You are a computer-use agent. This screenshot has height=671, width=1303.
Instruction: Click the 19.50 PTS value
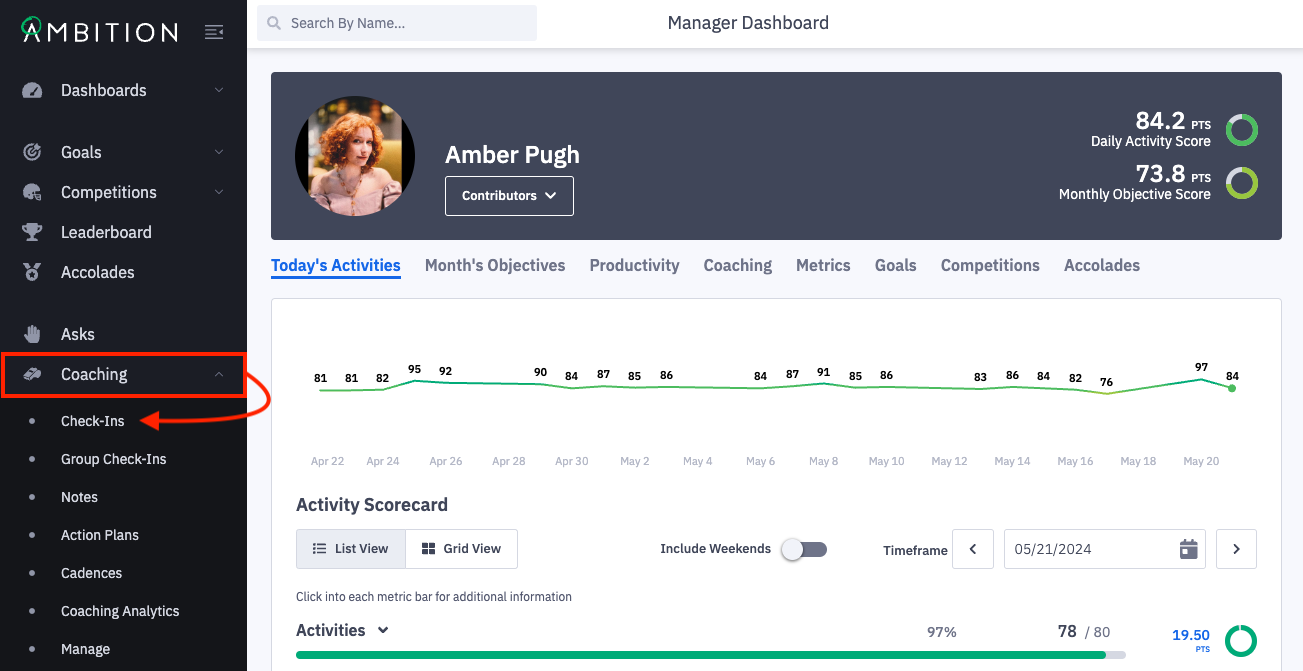(1191, 640)
